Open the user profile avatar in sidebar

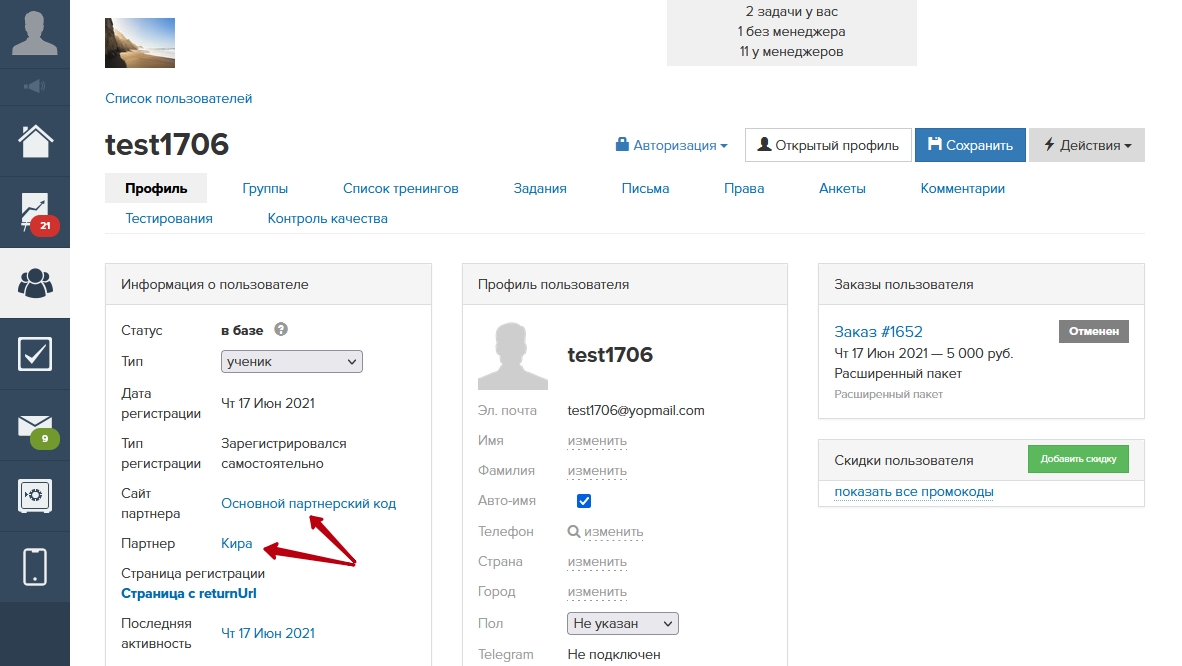(34, 33)
